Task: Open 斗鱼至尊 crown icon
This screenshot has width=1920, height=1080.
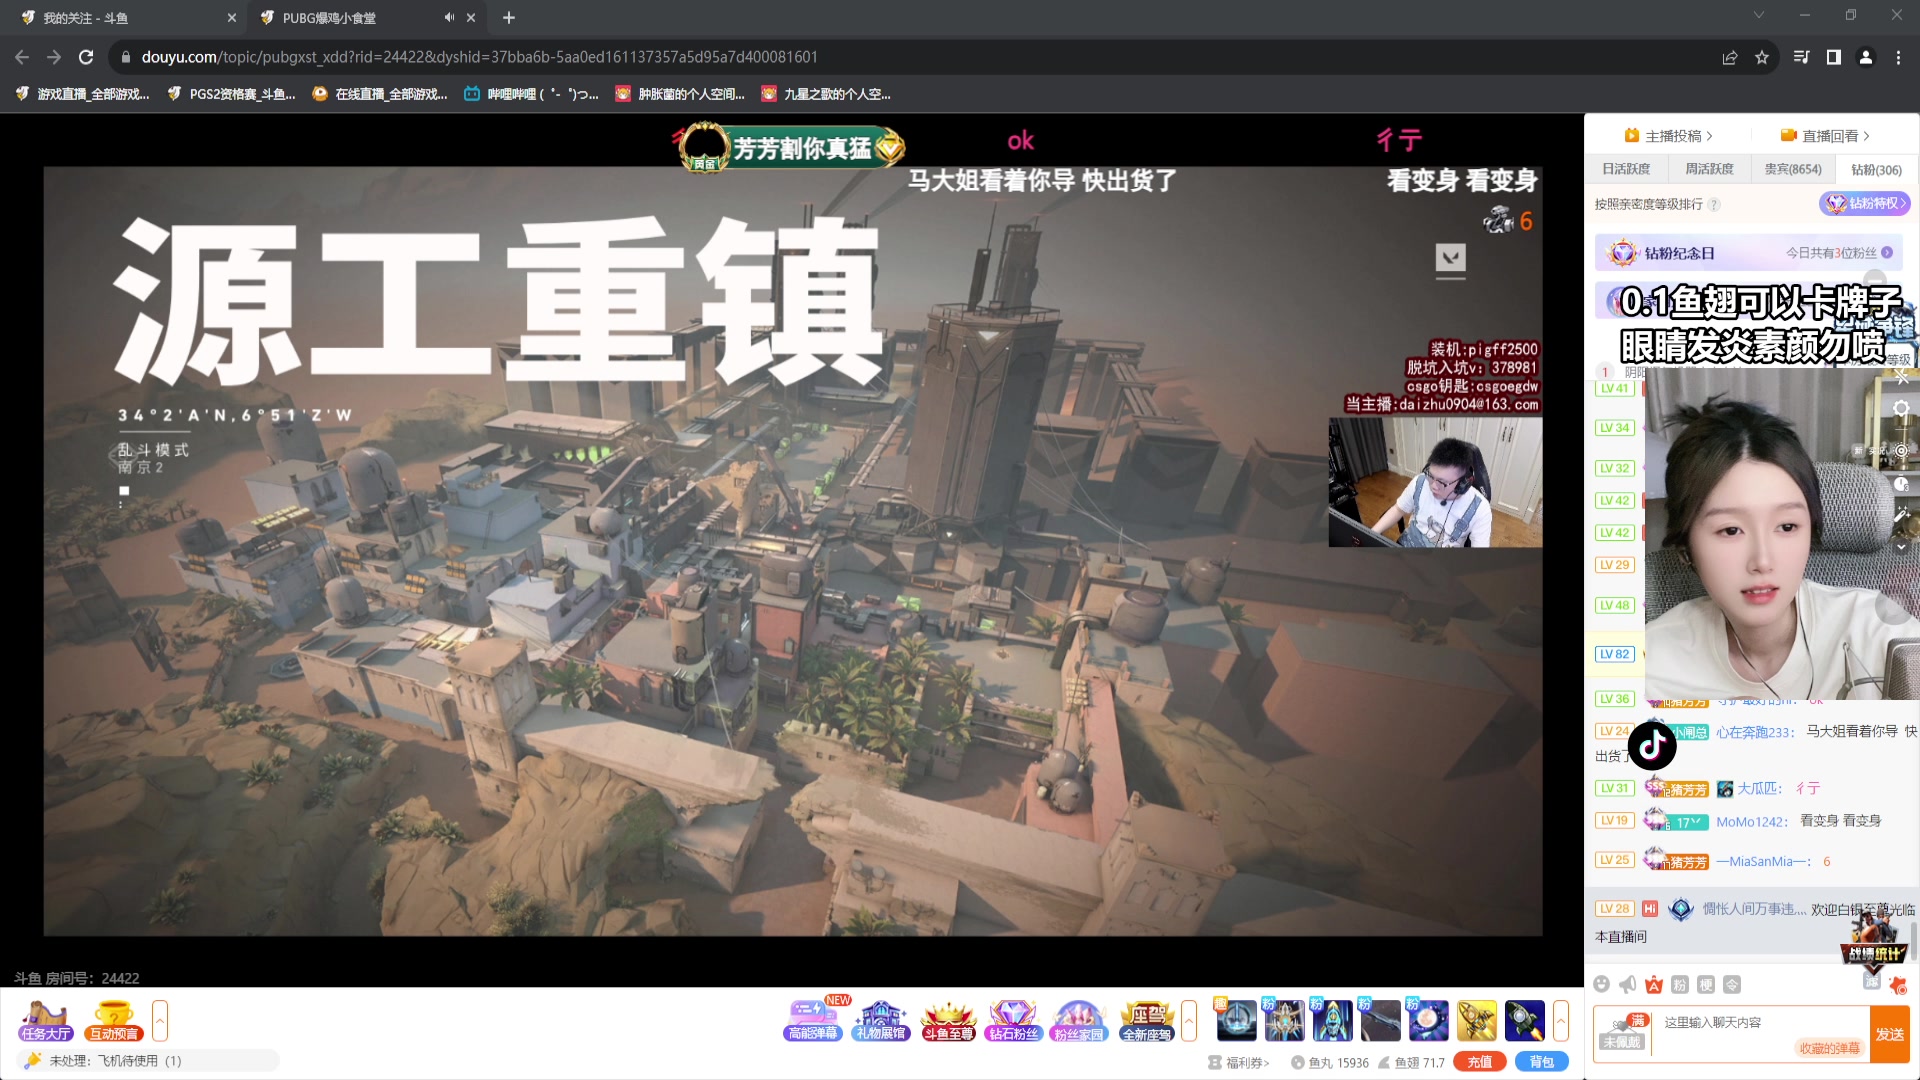Action: (x=948, y=1021)
